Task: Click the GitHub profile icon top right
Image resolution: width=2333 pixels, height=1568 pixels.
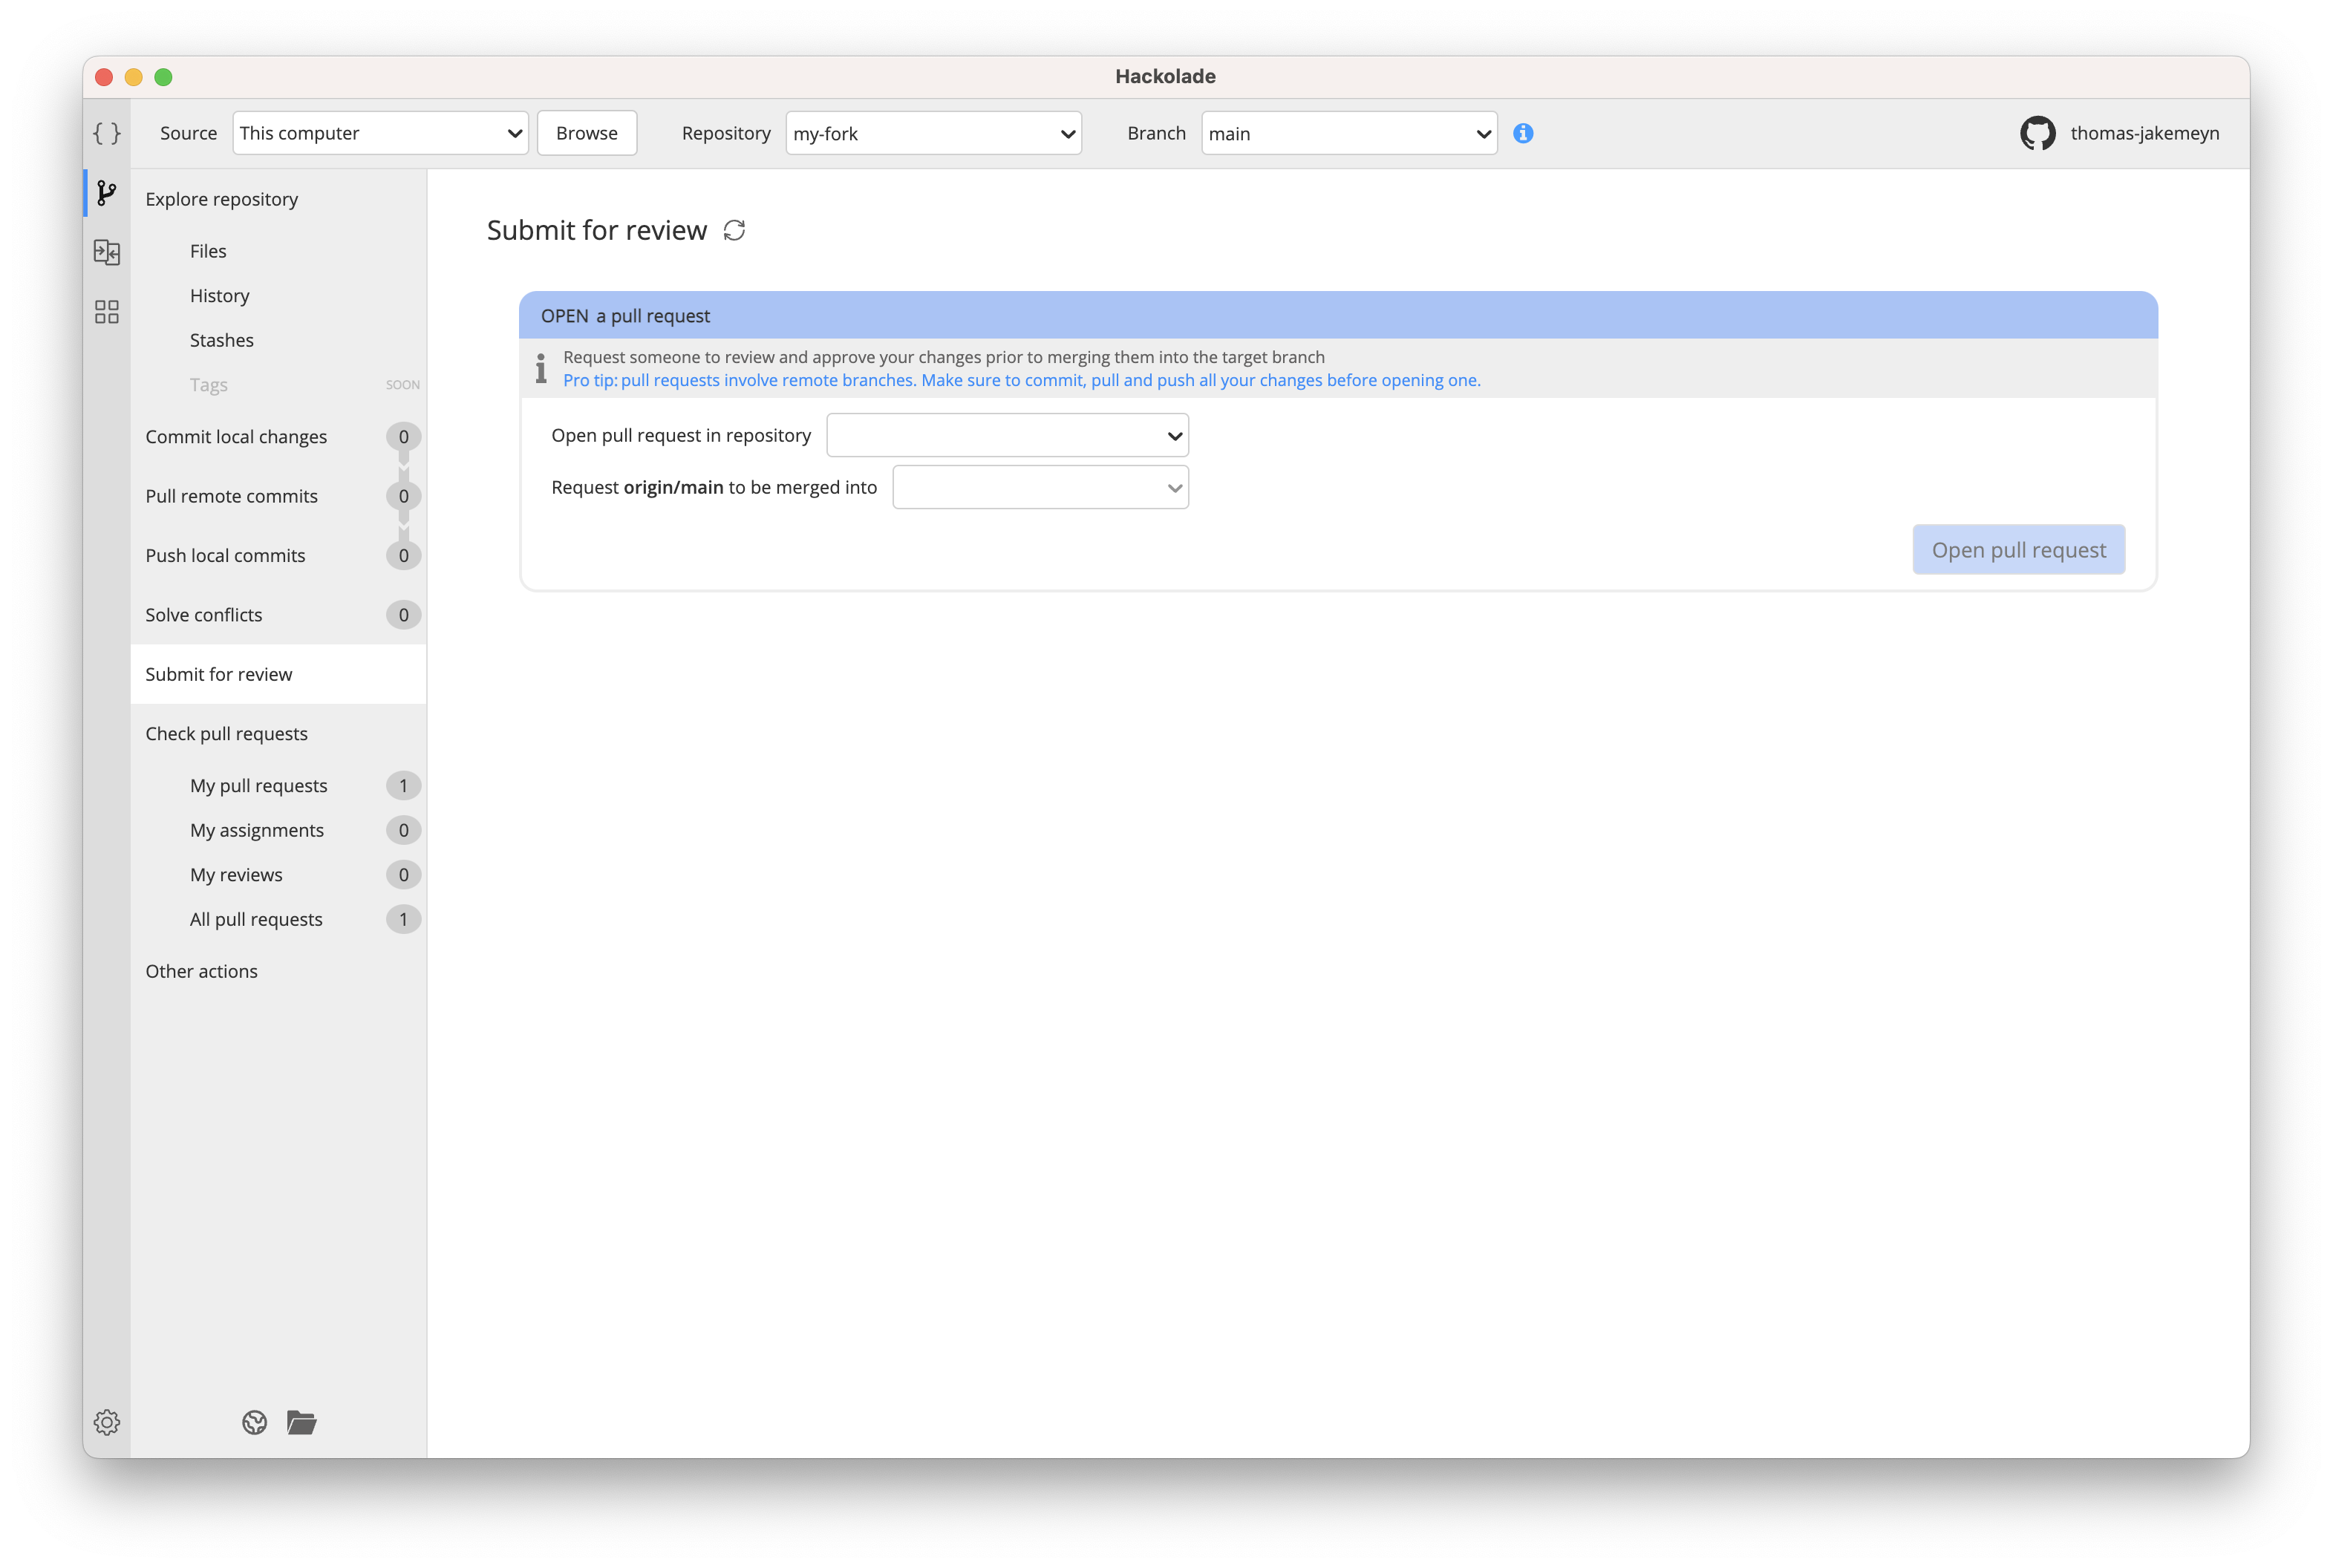Action: click(x=2035, y=133)
